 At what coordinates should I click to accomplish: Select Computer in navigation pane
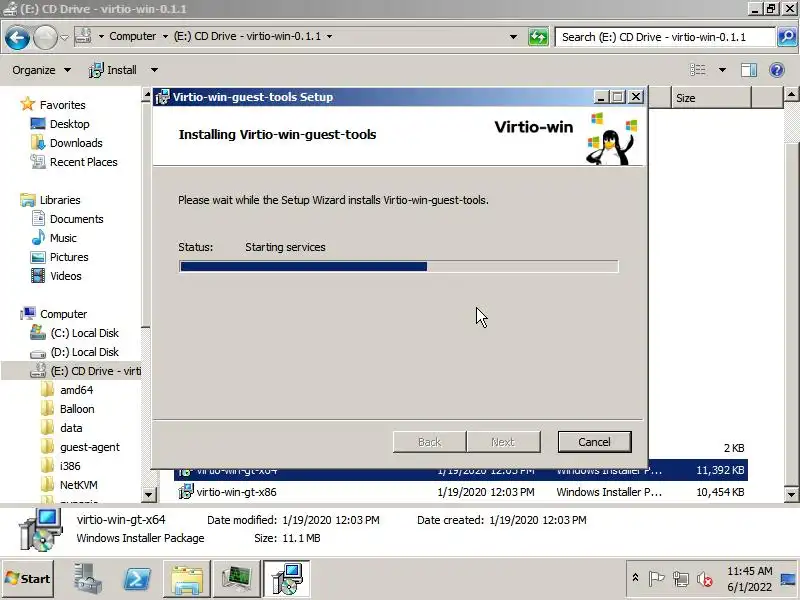click(x=63, y=314)
